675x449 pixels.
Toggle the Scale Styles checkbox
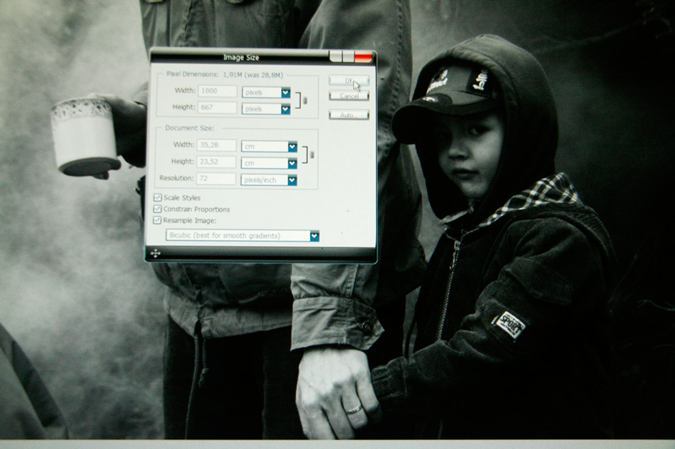pyautogui.click(x=158, y=198)
